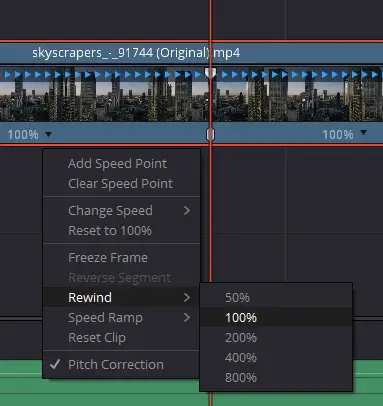Click the skyscrapers clip thumbnail strip

click(x=191, y=94)
